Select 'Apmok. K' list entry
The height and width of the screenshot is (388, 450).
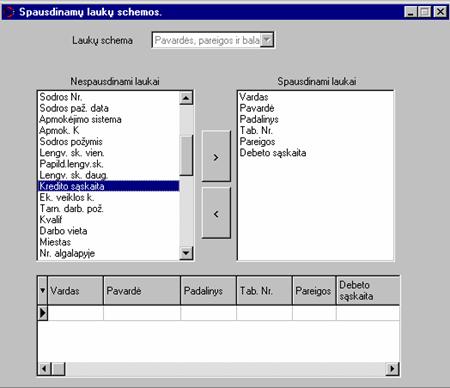pos(108,130)
